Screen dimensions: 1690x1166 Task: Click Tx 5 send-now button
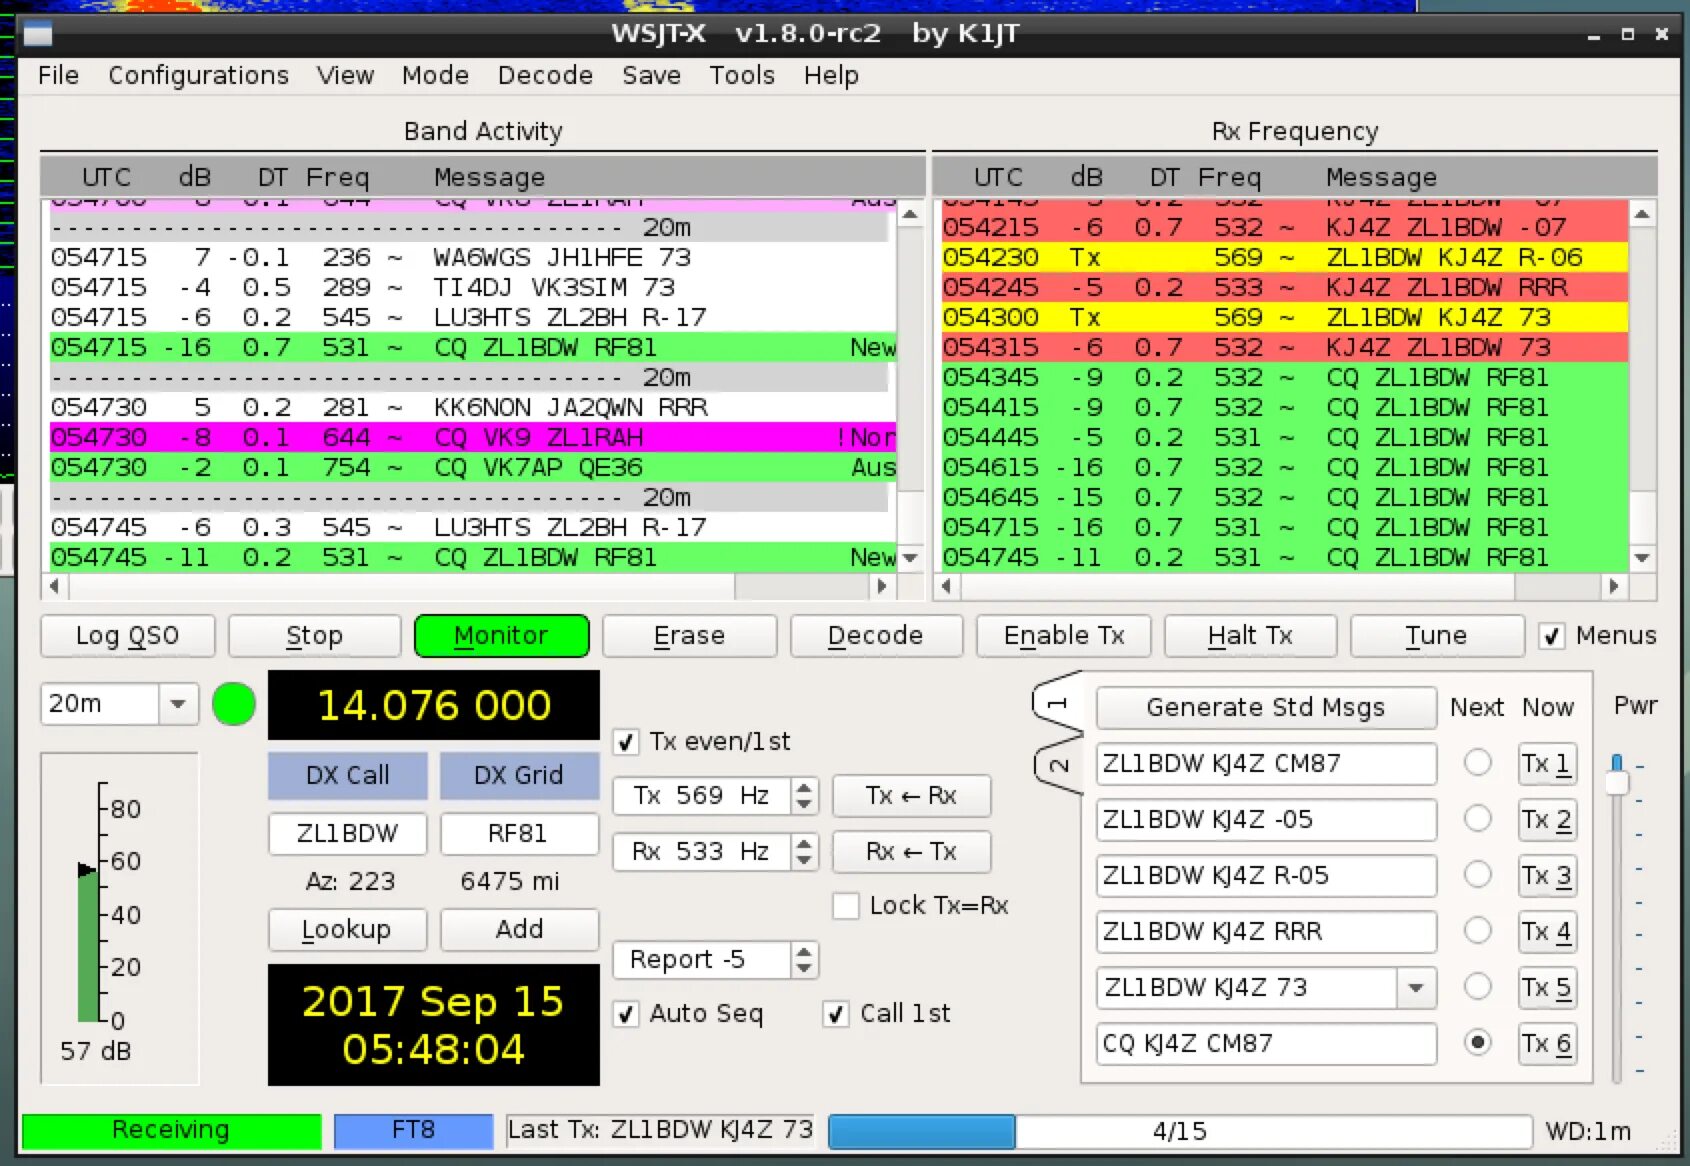(x=1546, y=988)
